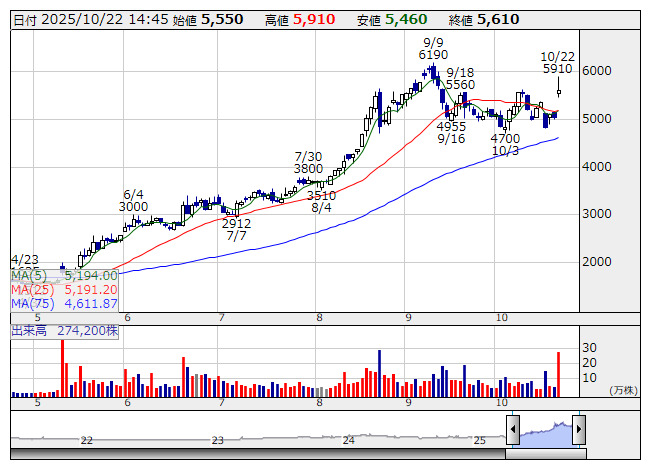
Task: Click the 安値 5,460 value in header
Action: point(392,20)
